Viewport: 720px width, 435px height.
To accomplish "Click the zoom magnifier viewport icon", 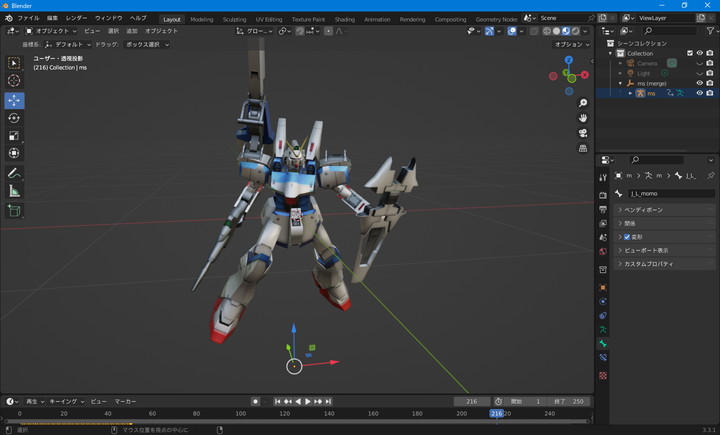I will click(583, 103).
